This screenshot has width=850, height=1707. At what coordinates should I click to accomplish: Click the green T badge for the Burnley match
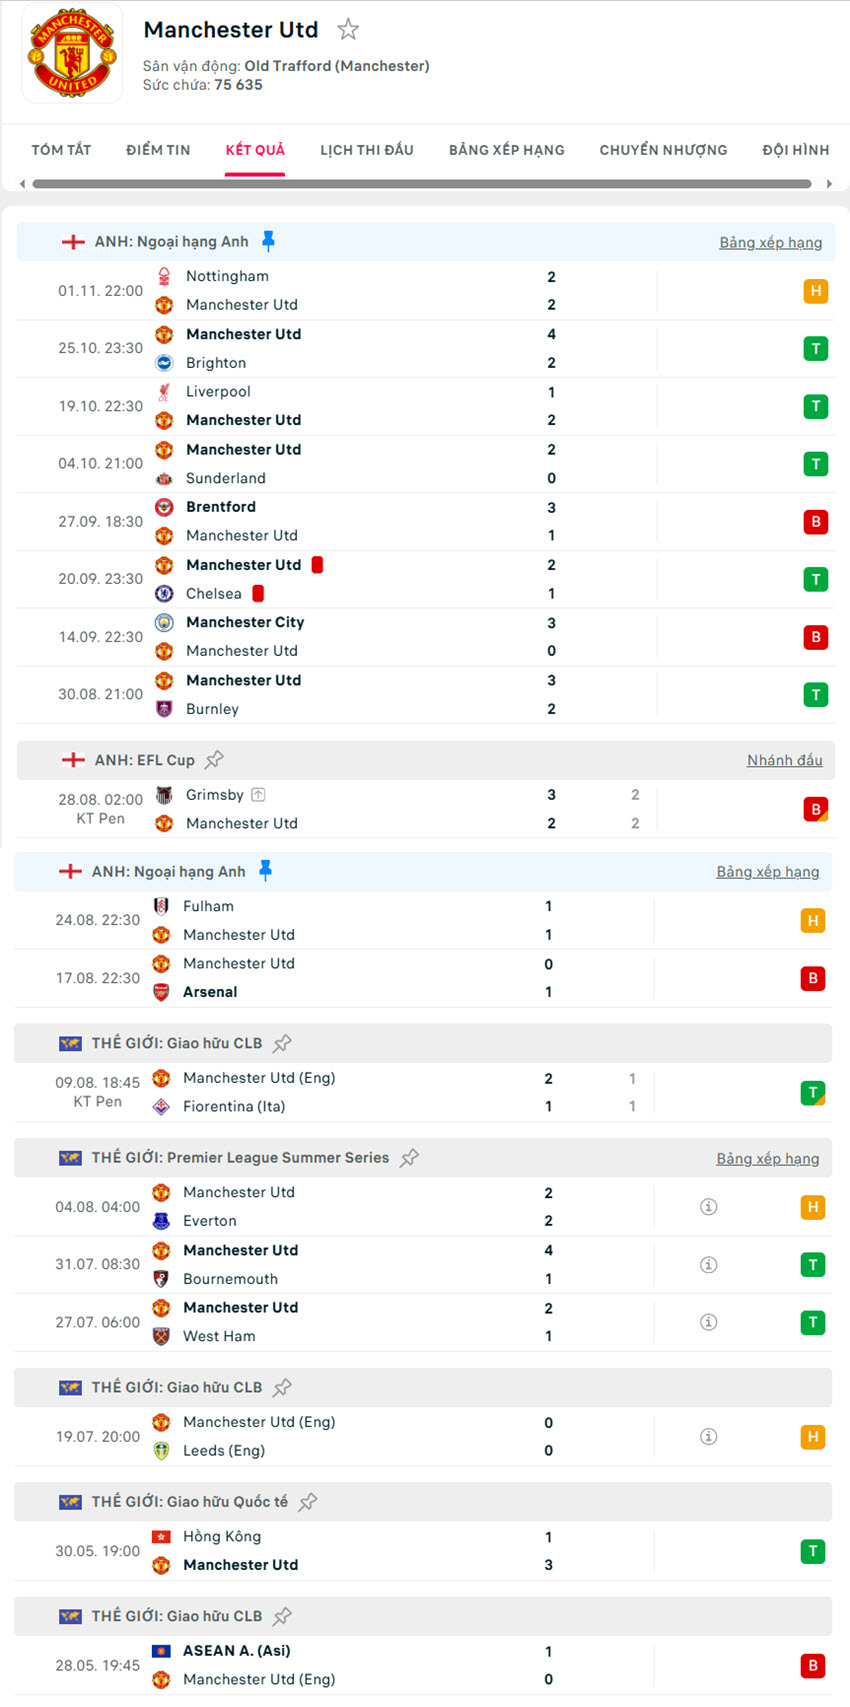(815, 694)
